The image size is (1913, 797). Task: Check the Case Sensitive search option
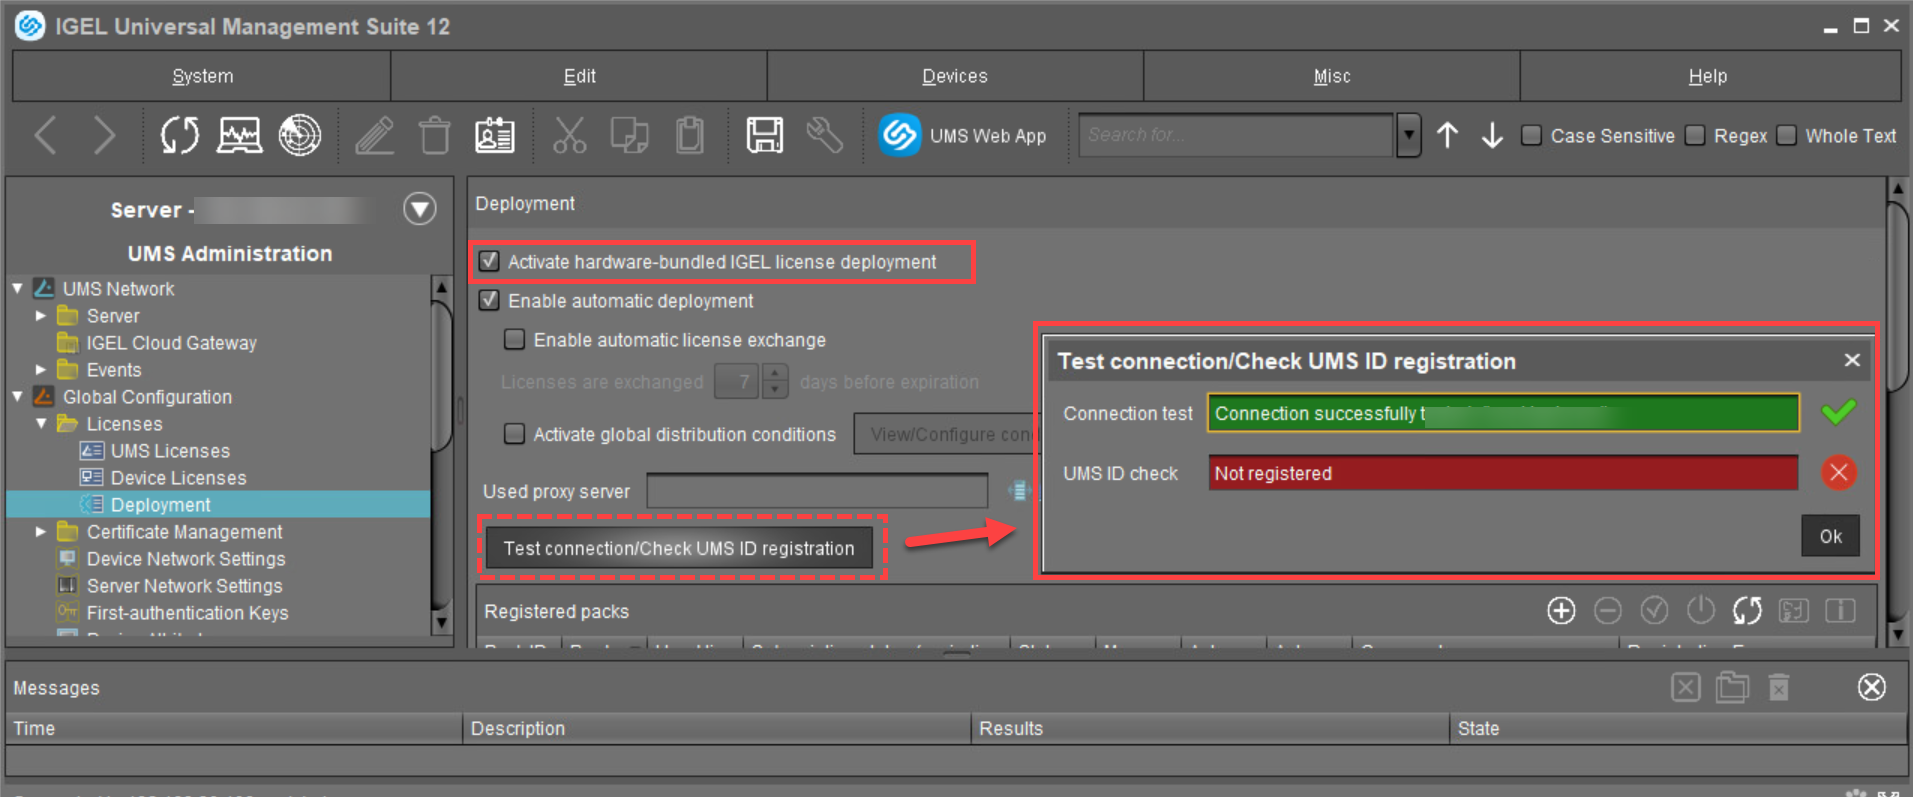(x=1531, y=135)
